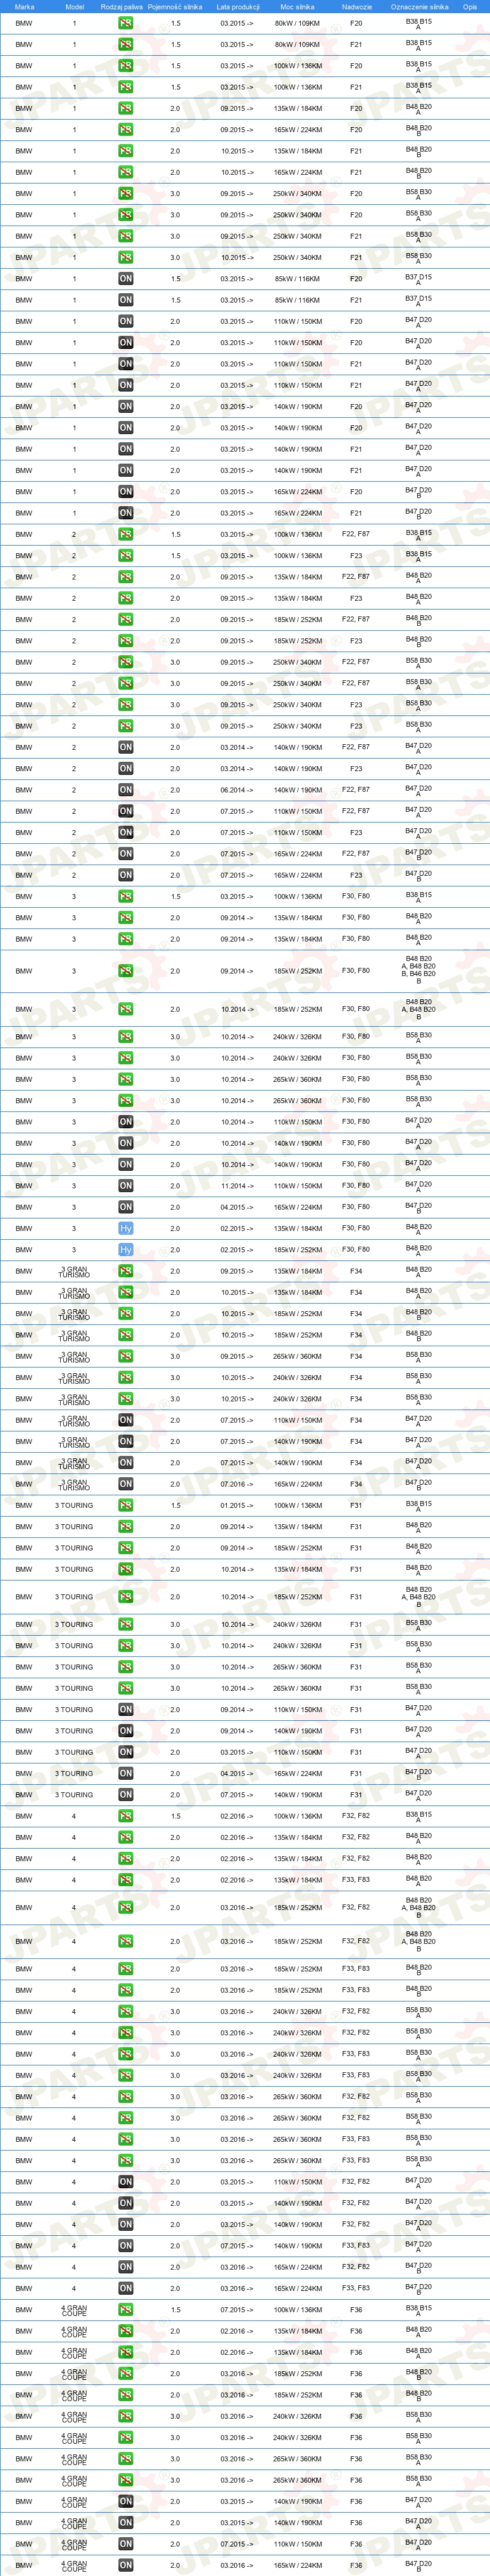Click diesel ON icon in the 11.2014 row
Image resolution: width=490 pixels, height=2576 pixels.
coord(125,1186)
